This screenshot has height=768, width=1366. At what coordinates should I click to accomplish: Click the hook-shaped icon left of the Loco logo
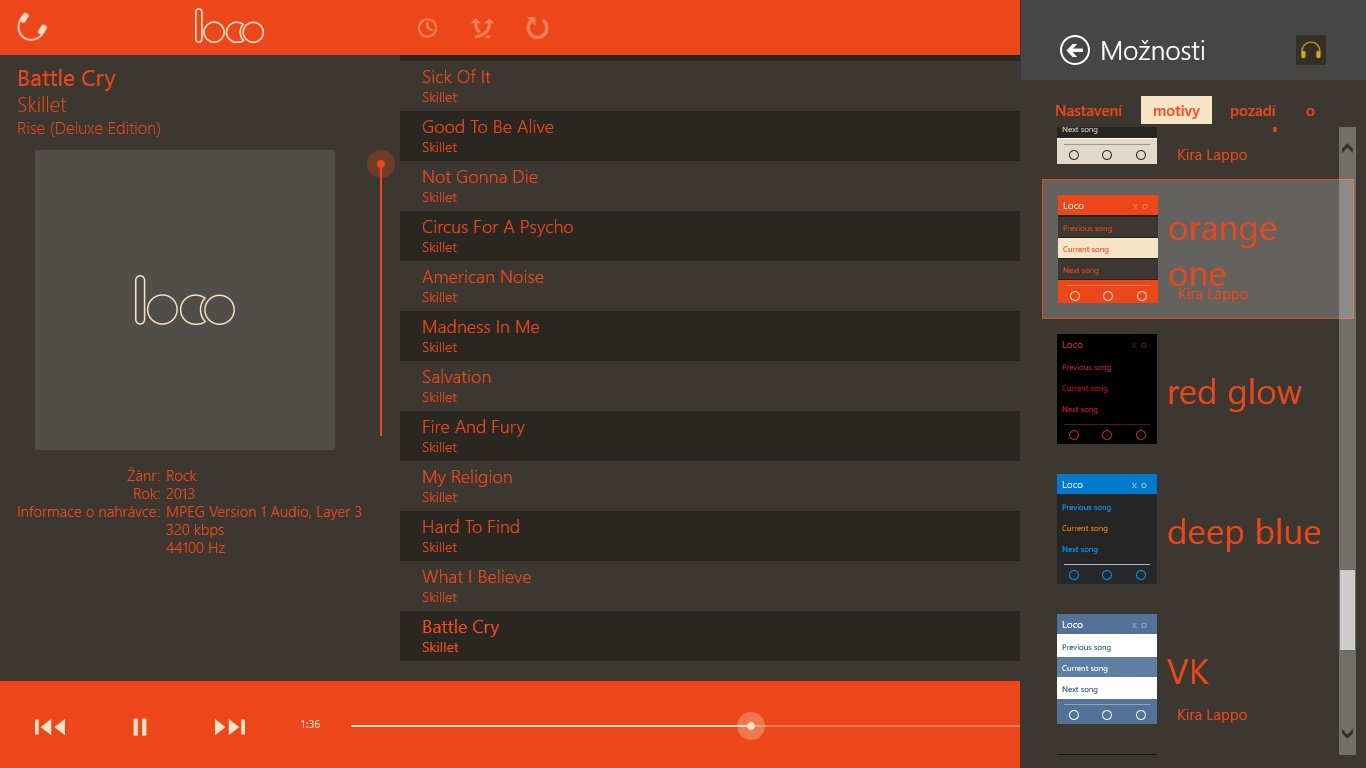pyautogui.click(x=33, y=27)
